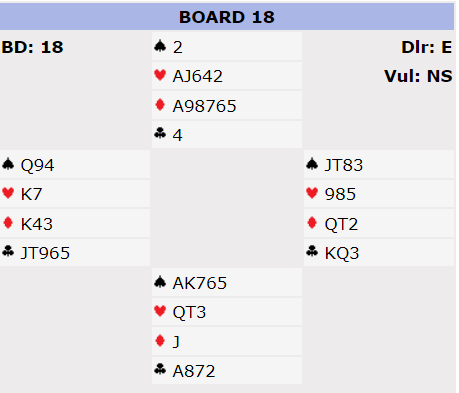Select South's spade holding AK765
This screenshot has height=393, width=459.
(x=200, y=283)
